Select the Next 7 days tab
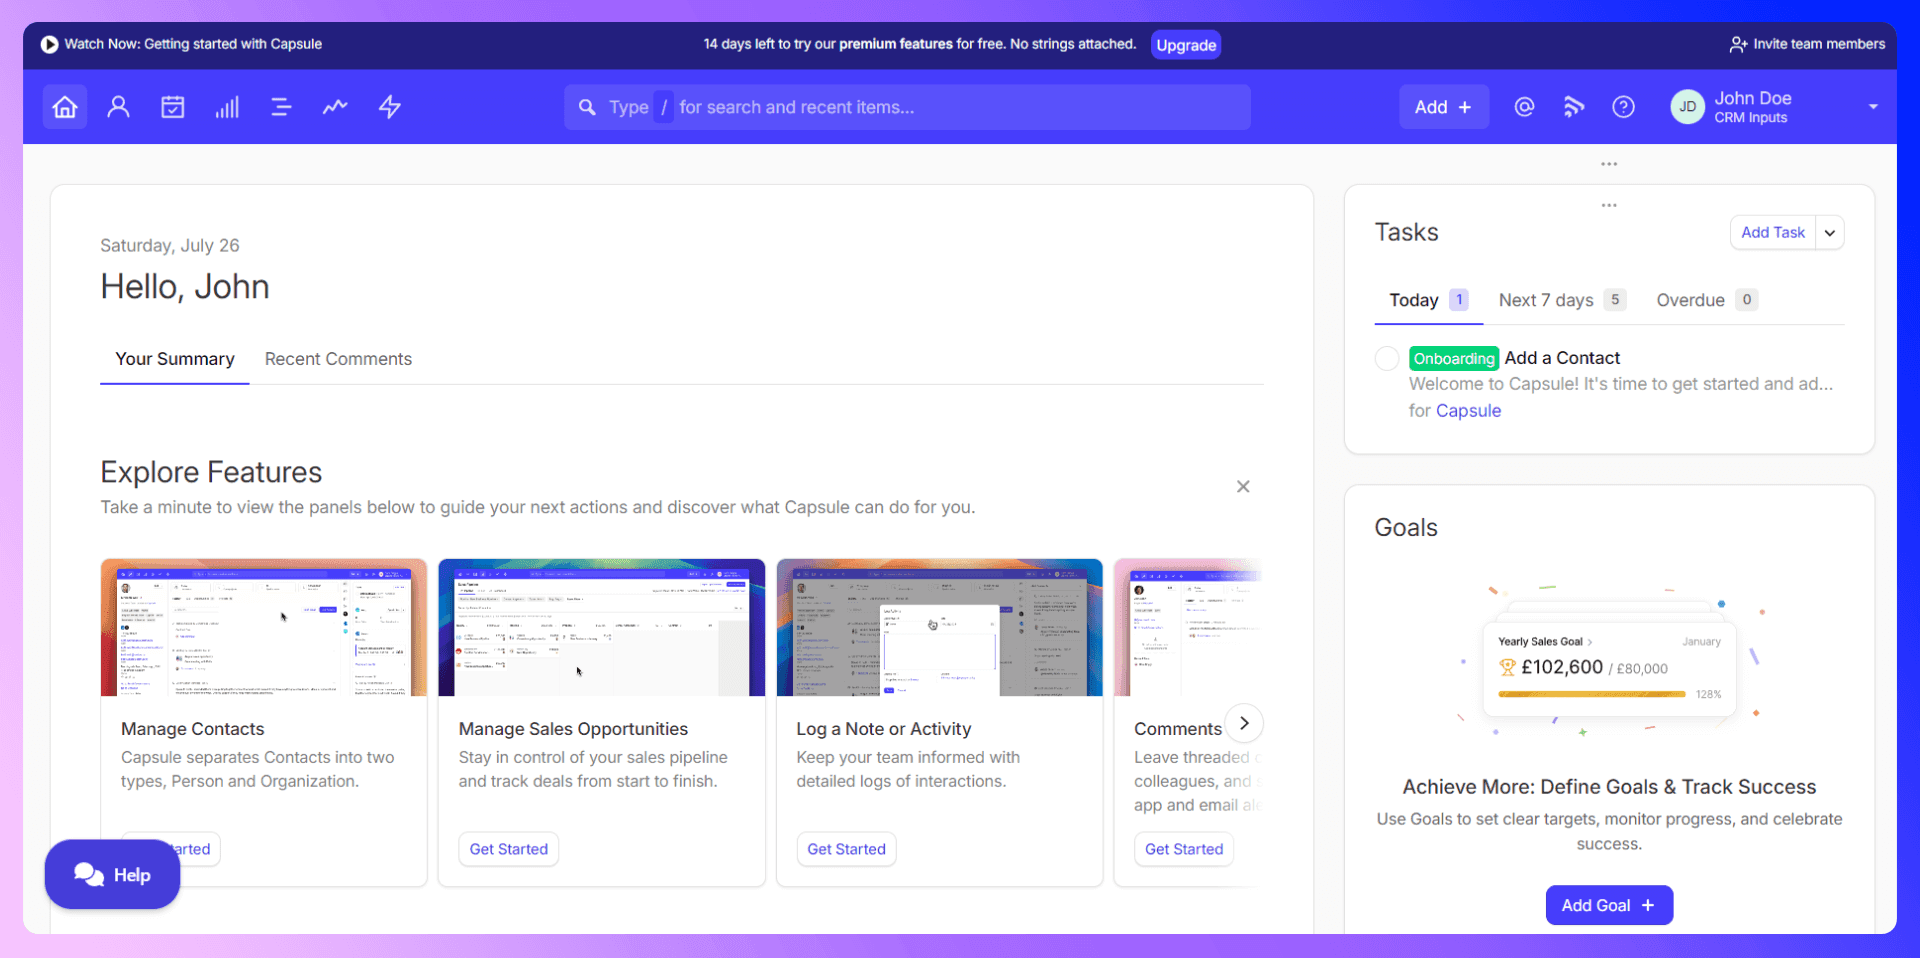 pos(1562,300)
